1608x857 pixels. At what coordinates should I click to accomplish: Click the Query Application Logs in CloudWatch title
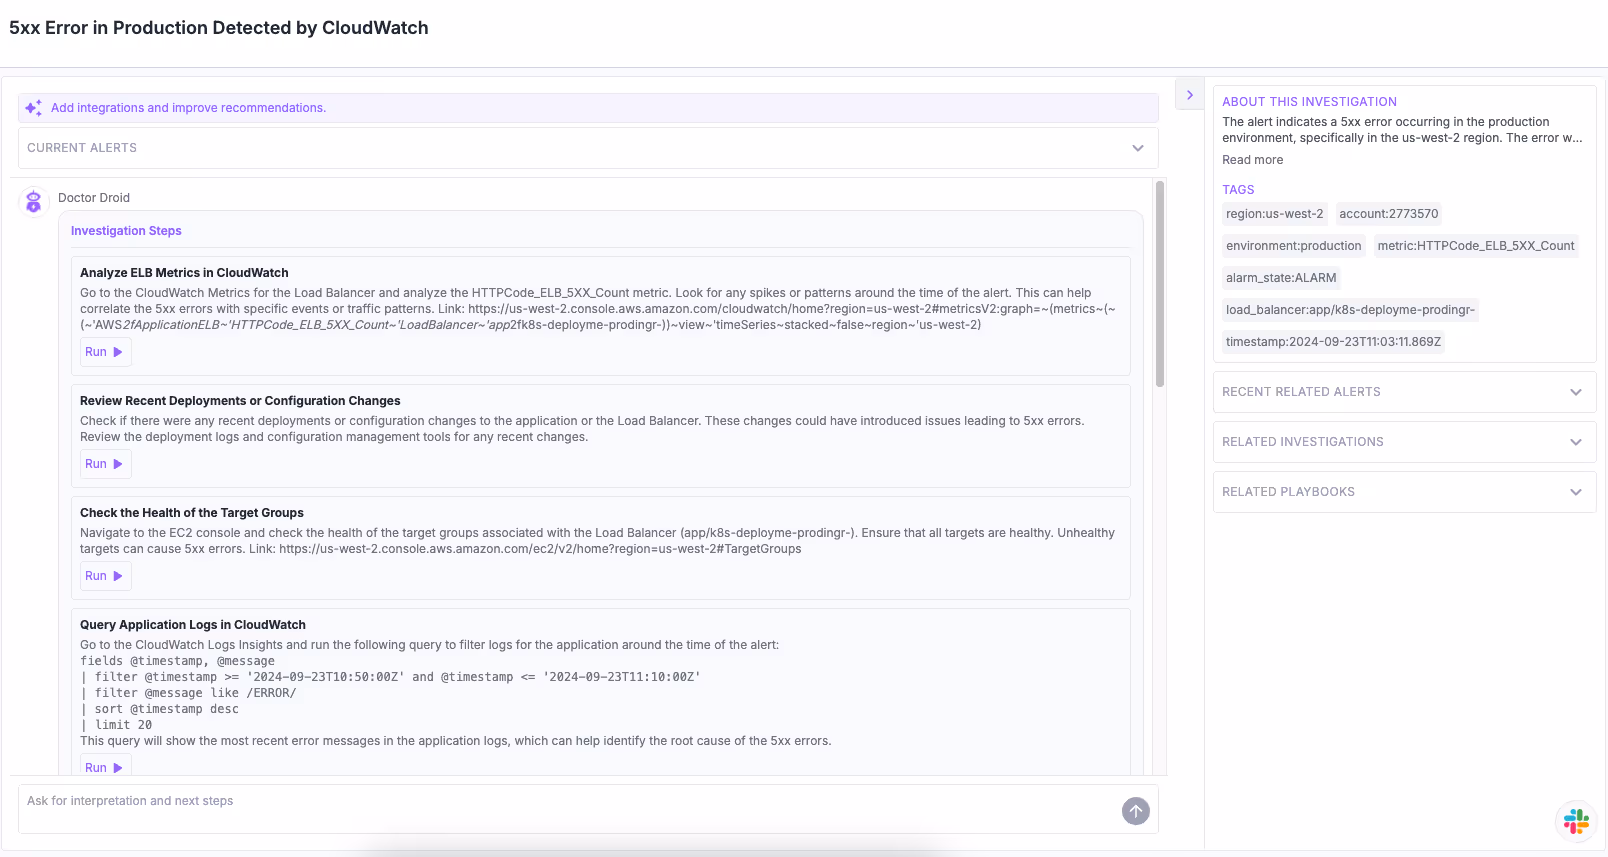[x=193, y=625]
